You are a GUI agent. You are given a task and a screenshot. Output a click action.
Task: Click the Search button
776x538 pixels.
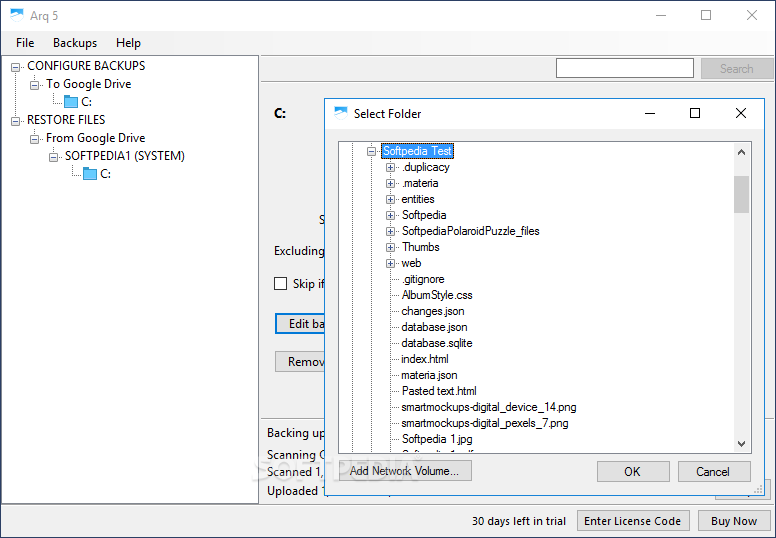pos(737,68)
